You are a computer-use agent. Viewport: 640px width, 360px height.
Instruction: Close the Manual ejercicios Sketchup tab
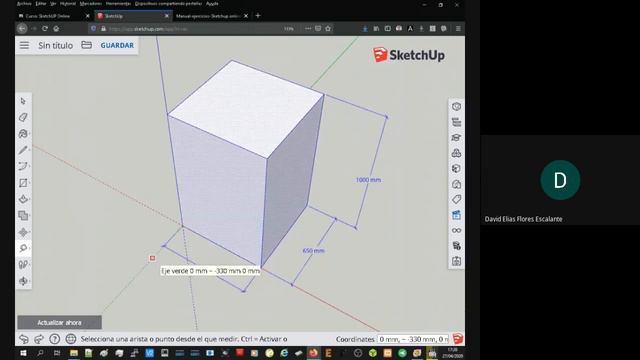click(x=246, y=16)
